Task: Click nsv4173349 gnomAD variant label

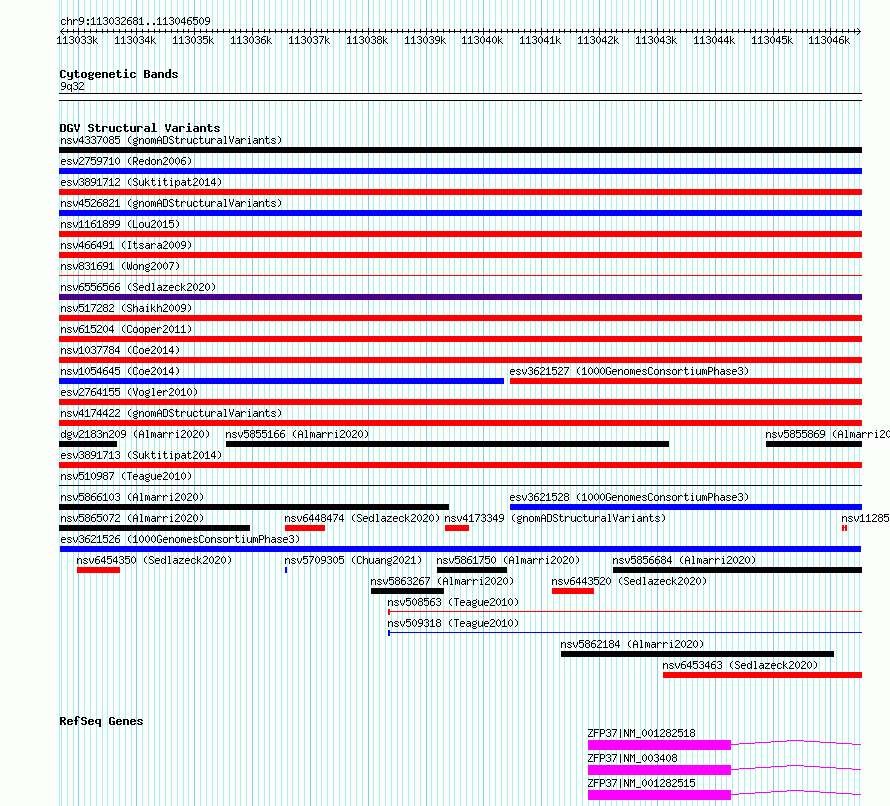Action: (x=555, y=518)
